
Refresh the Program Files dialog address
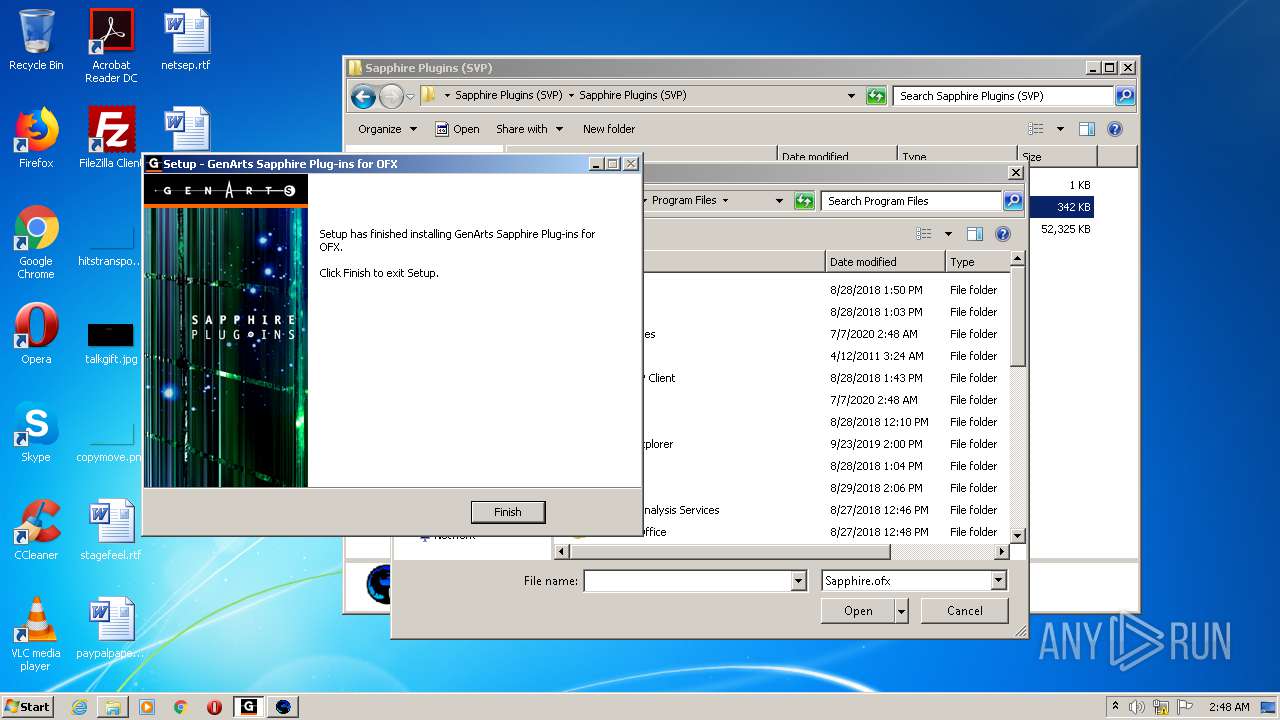click(x=804, y=201)
